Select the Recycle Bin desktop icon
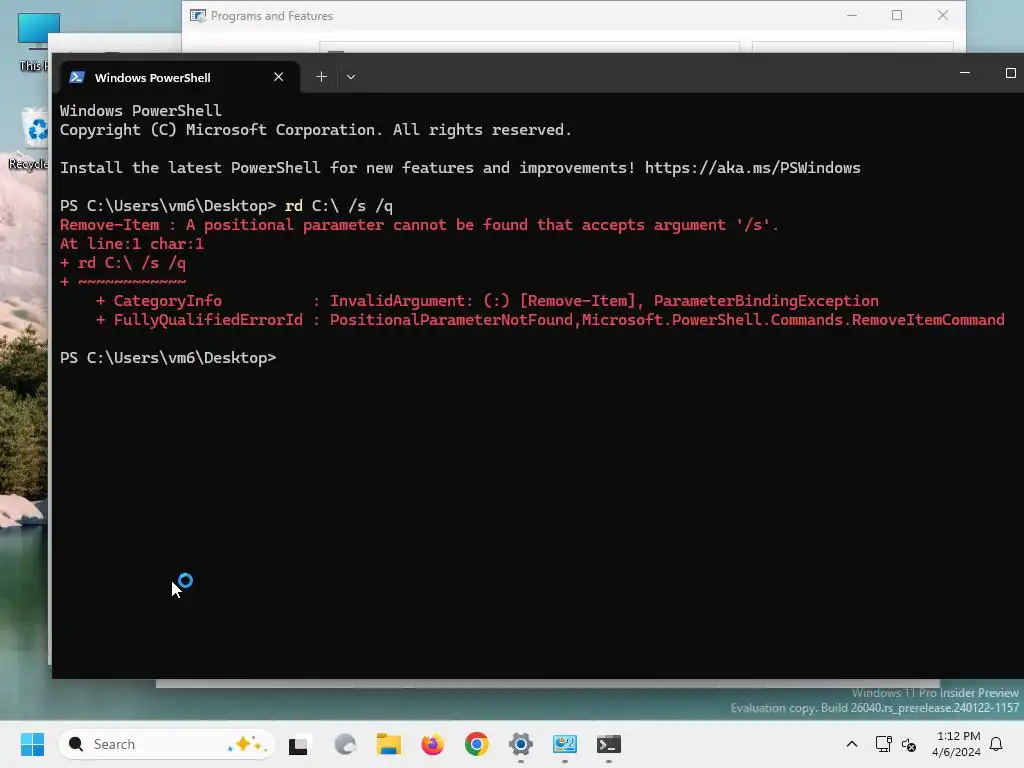 pyautogui.click(x=30, y=139)
